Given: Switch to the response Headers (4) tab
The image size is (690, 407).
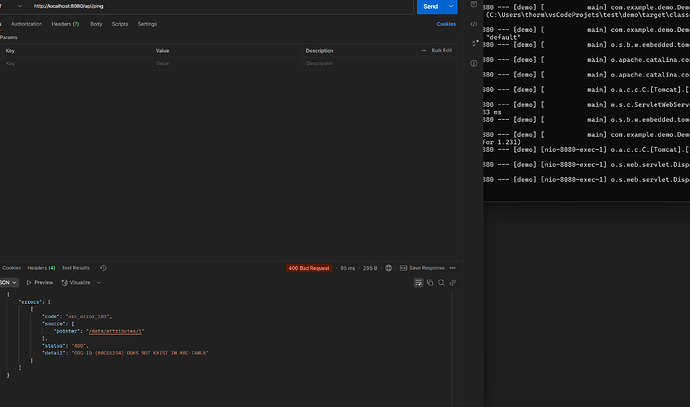Looking at the screenshot, I should (41, 268).
